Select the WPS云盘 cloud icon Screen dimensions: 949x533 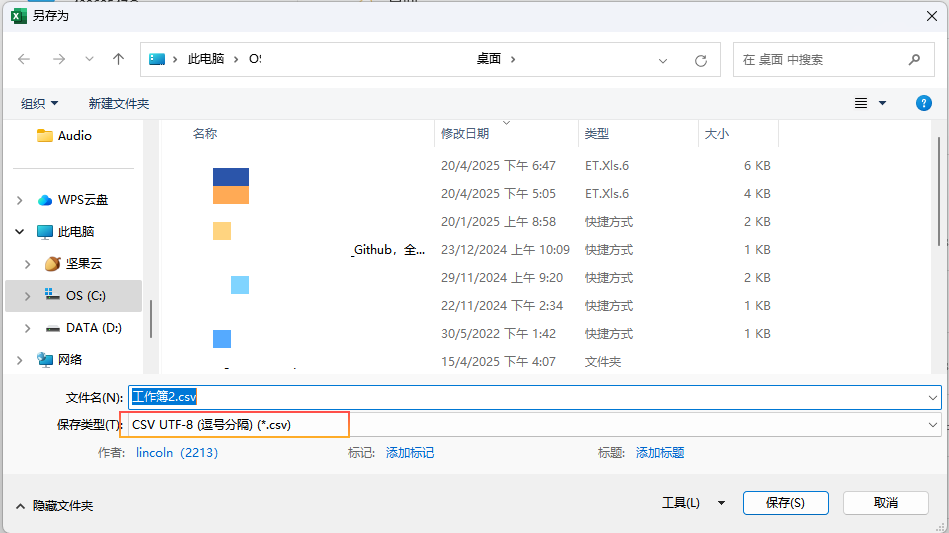45,200
